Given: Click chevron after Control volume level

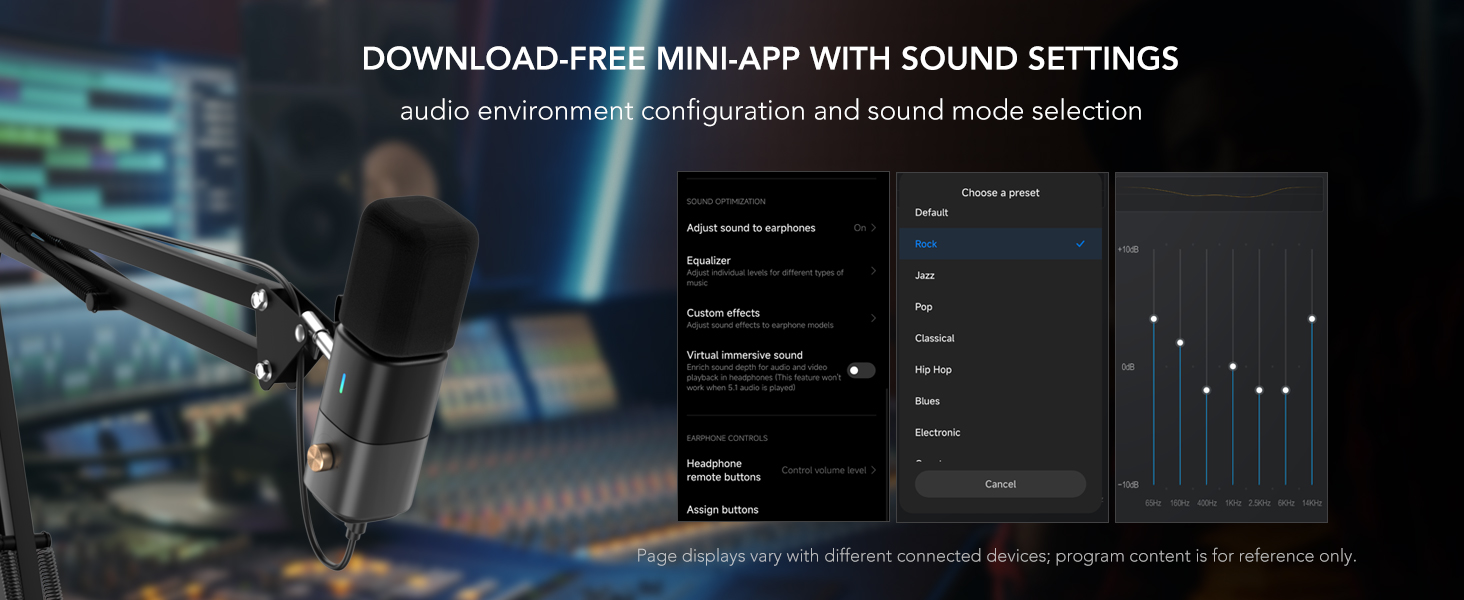Looking at the screenshot, I should coord(874,470).
